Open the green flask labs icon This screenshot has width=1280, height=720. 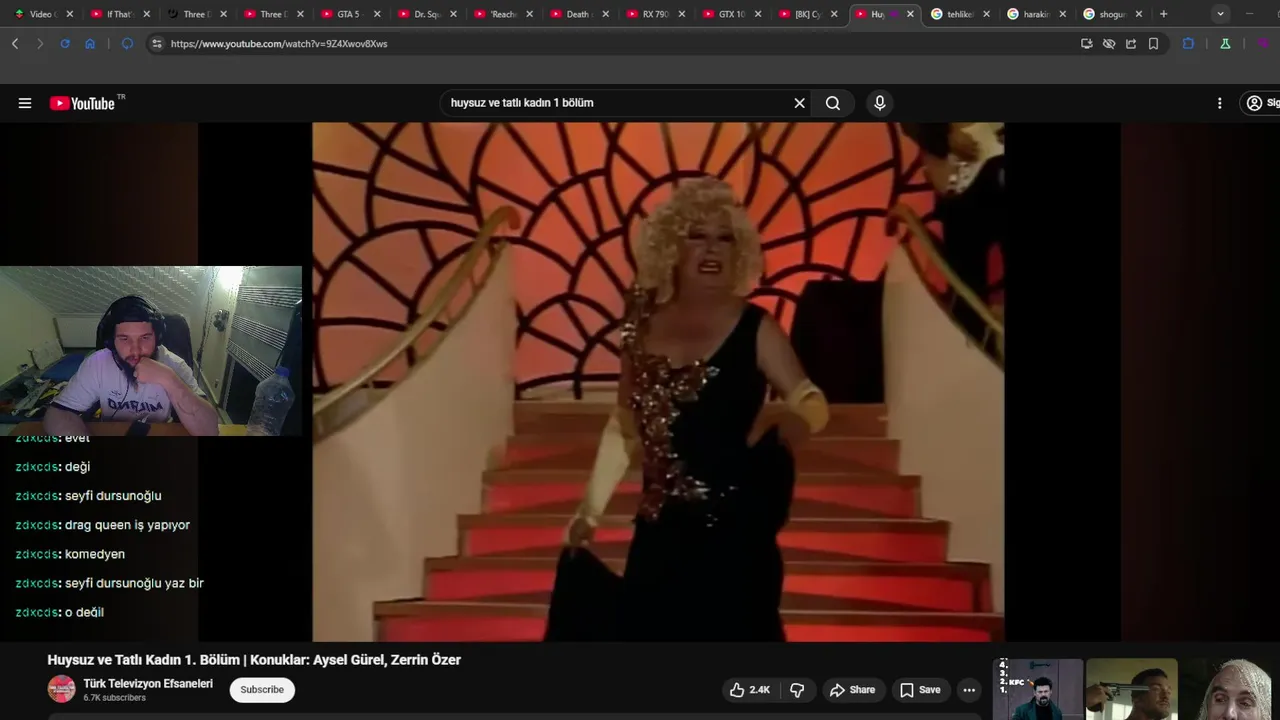pyautogui.click(x=1225, y=44)
